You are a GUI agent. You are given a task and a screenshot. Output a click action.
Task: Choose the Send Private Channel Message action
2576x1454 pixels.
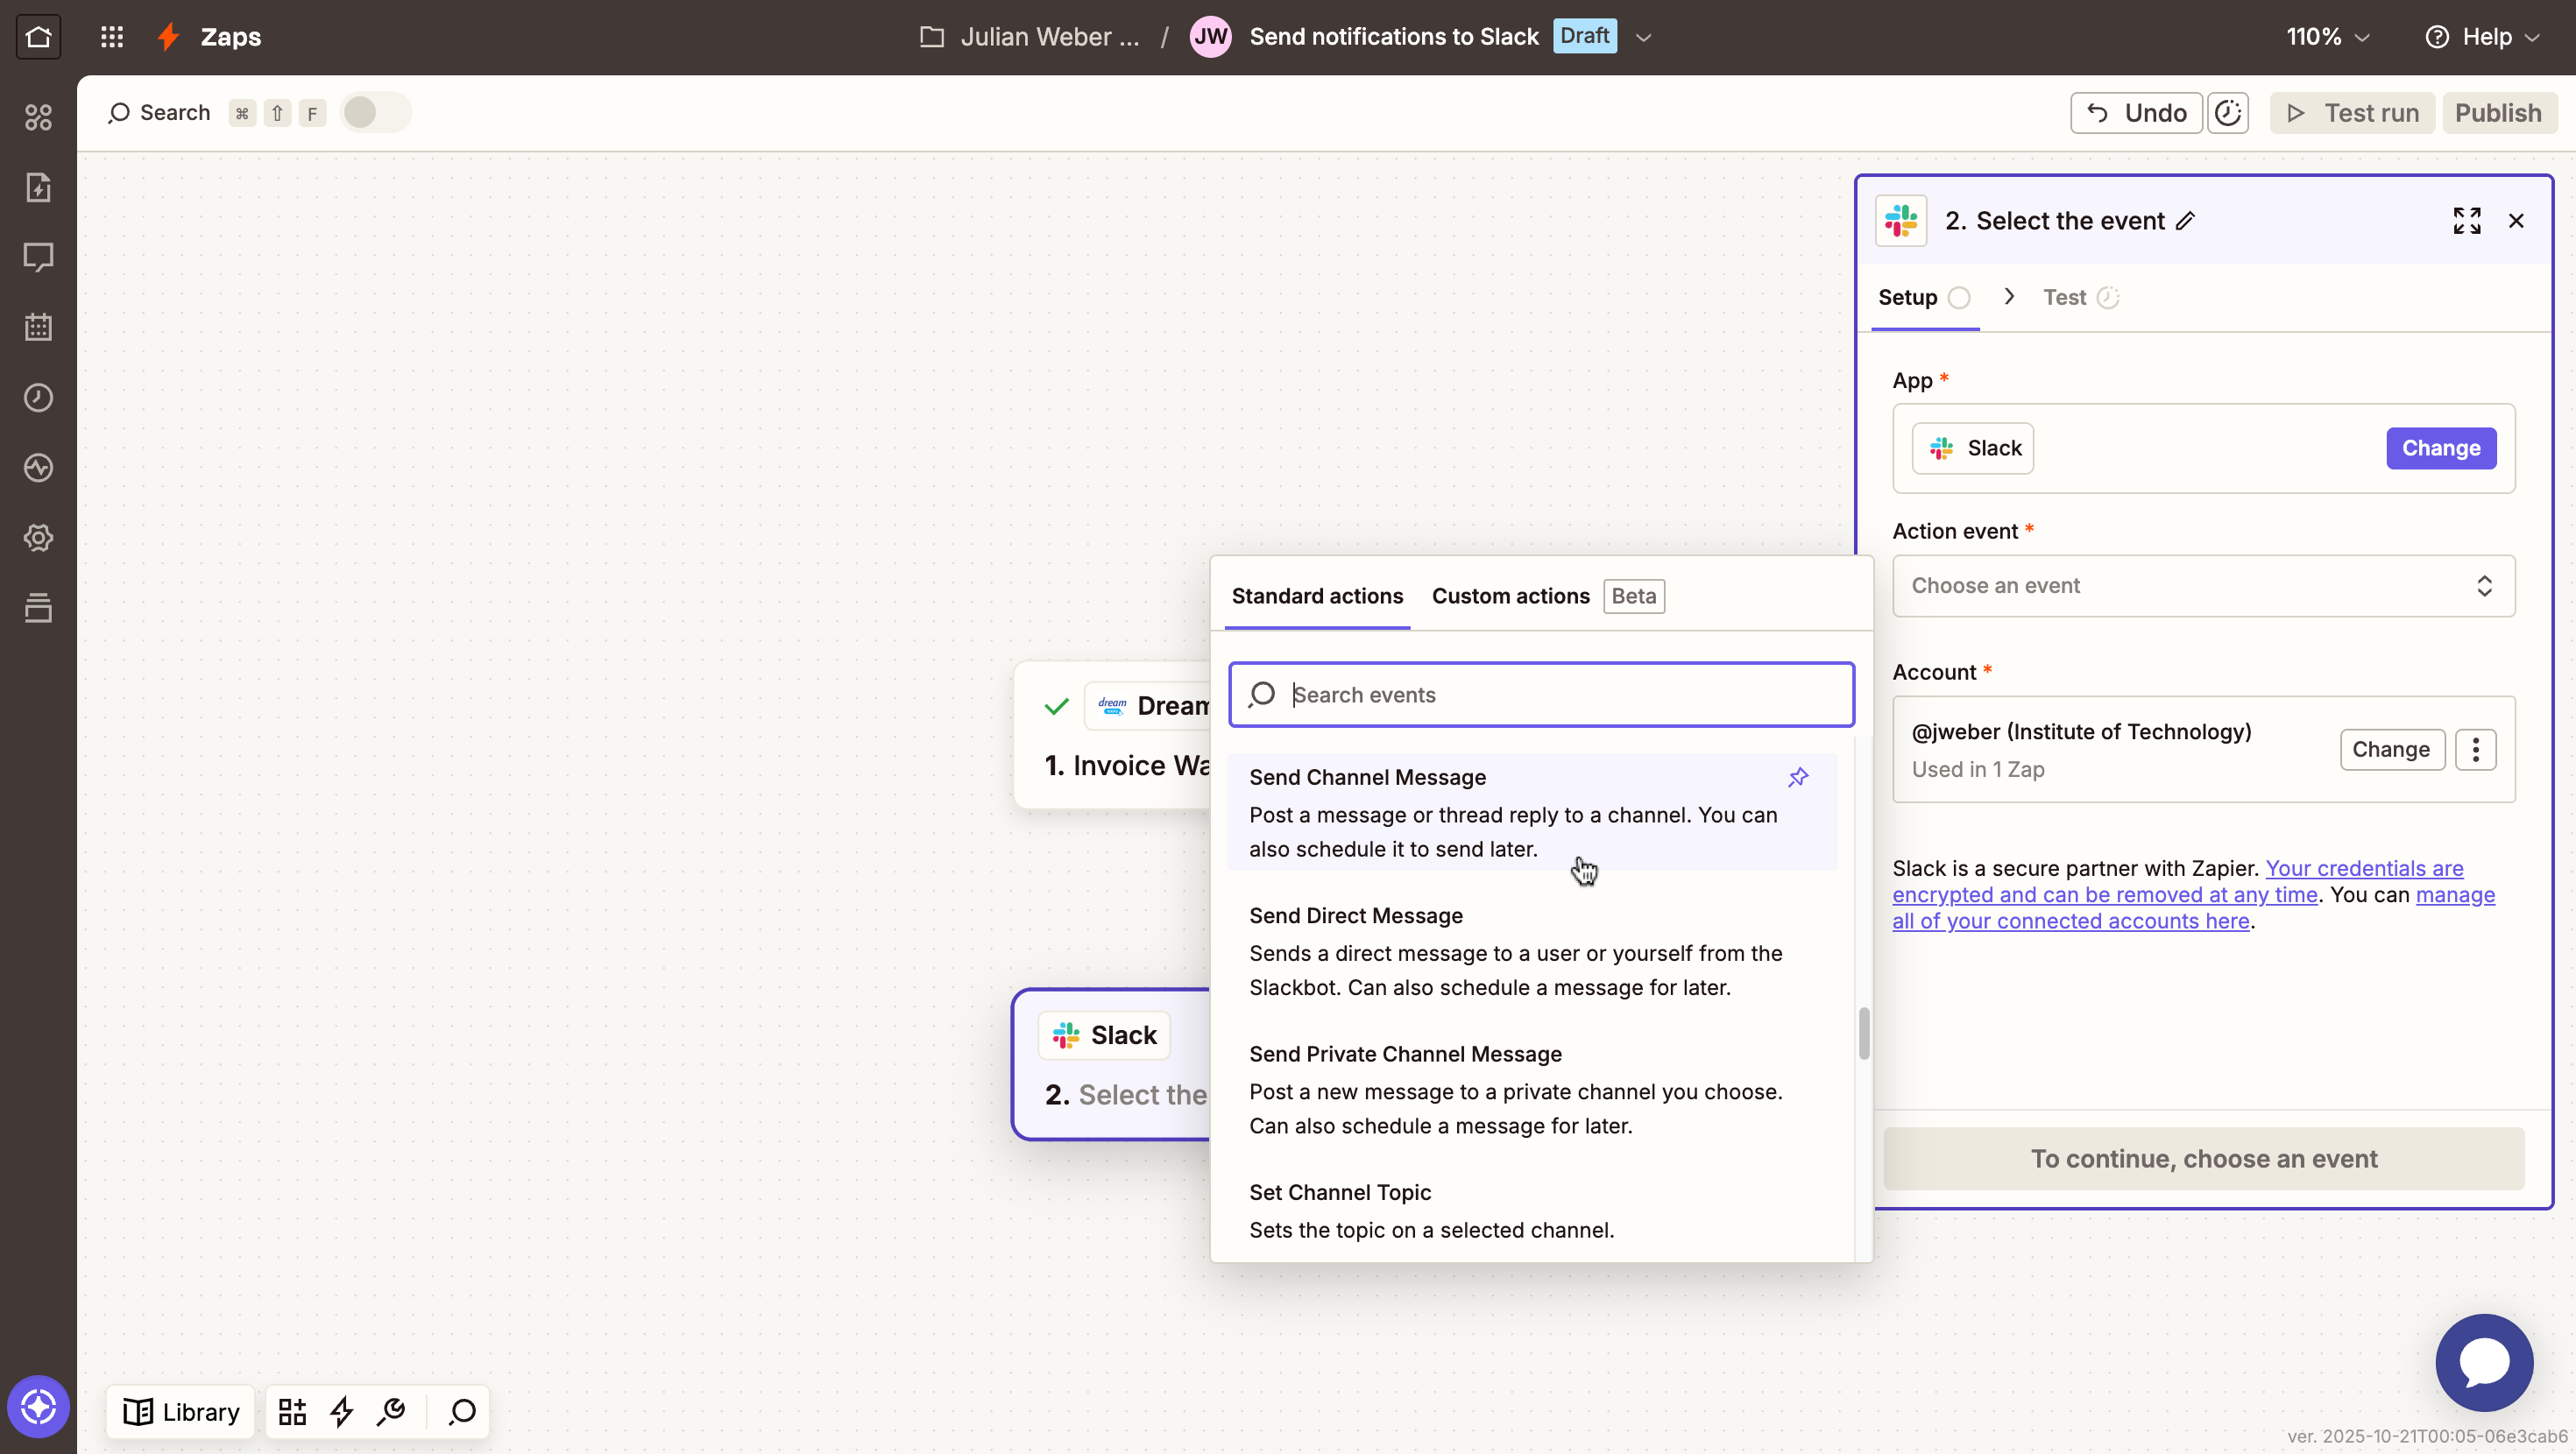pyautogui.click(x=1532, y=1089)
